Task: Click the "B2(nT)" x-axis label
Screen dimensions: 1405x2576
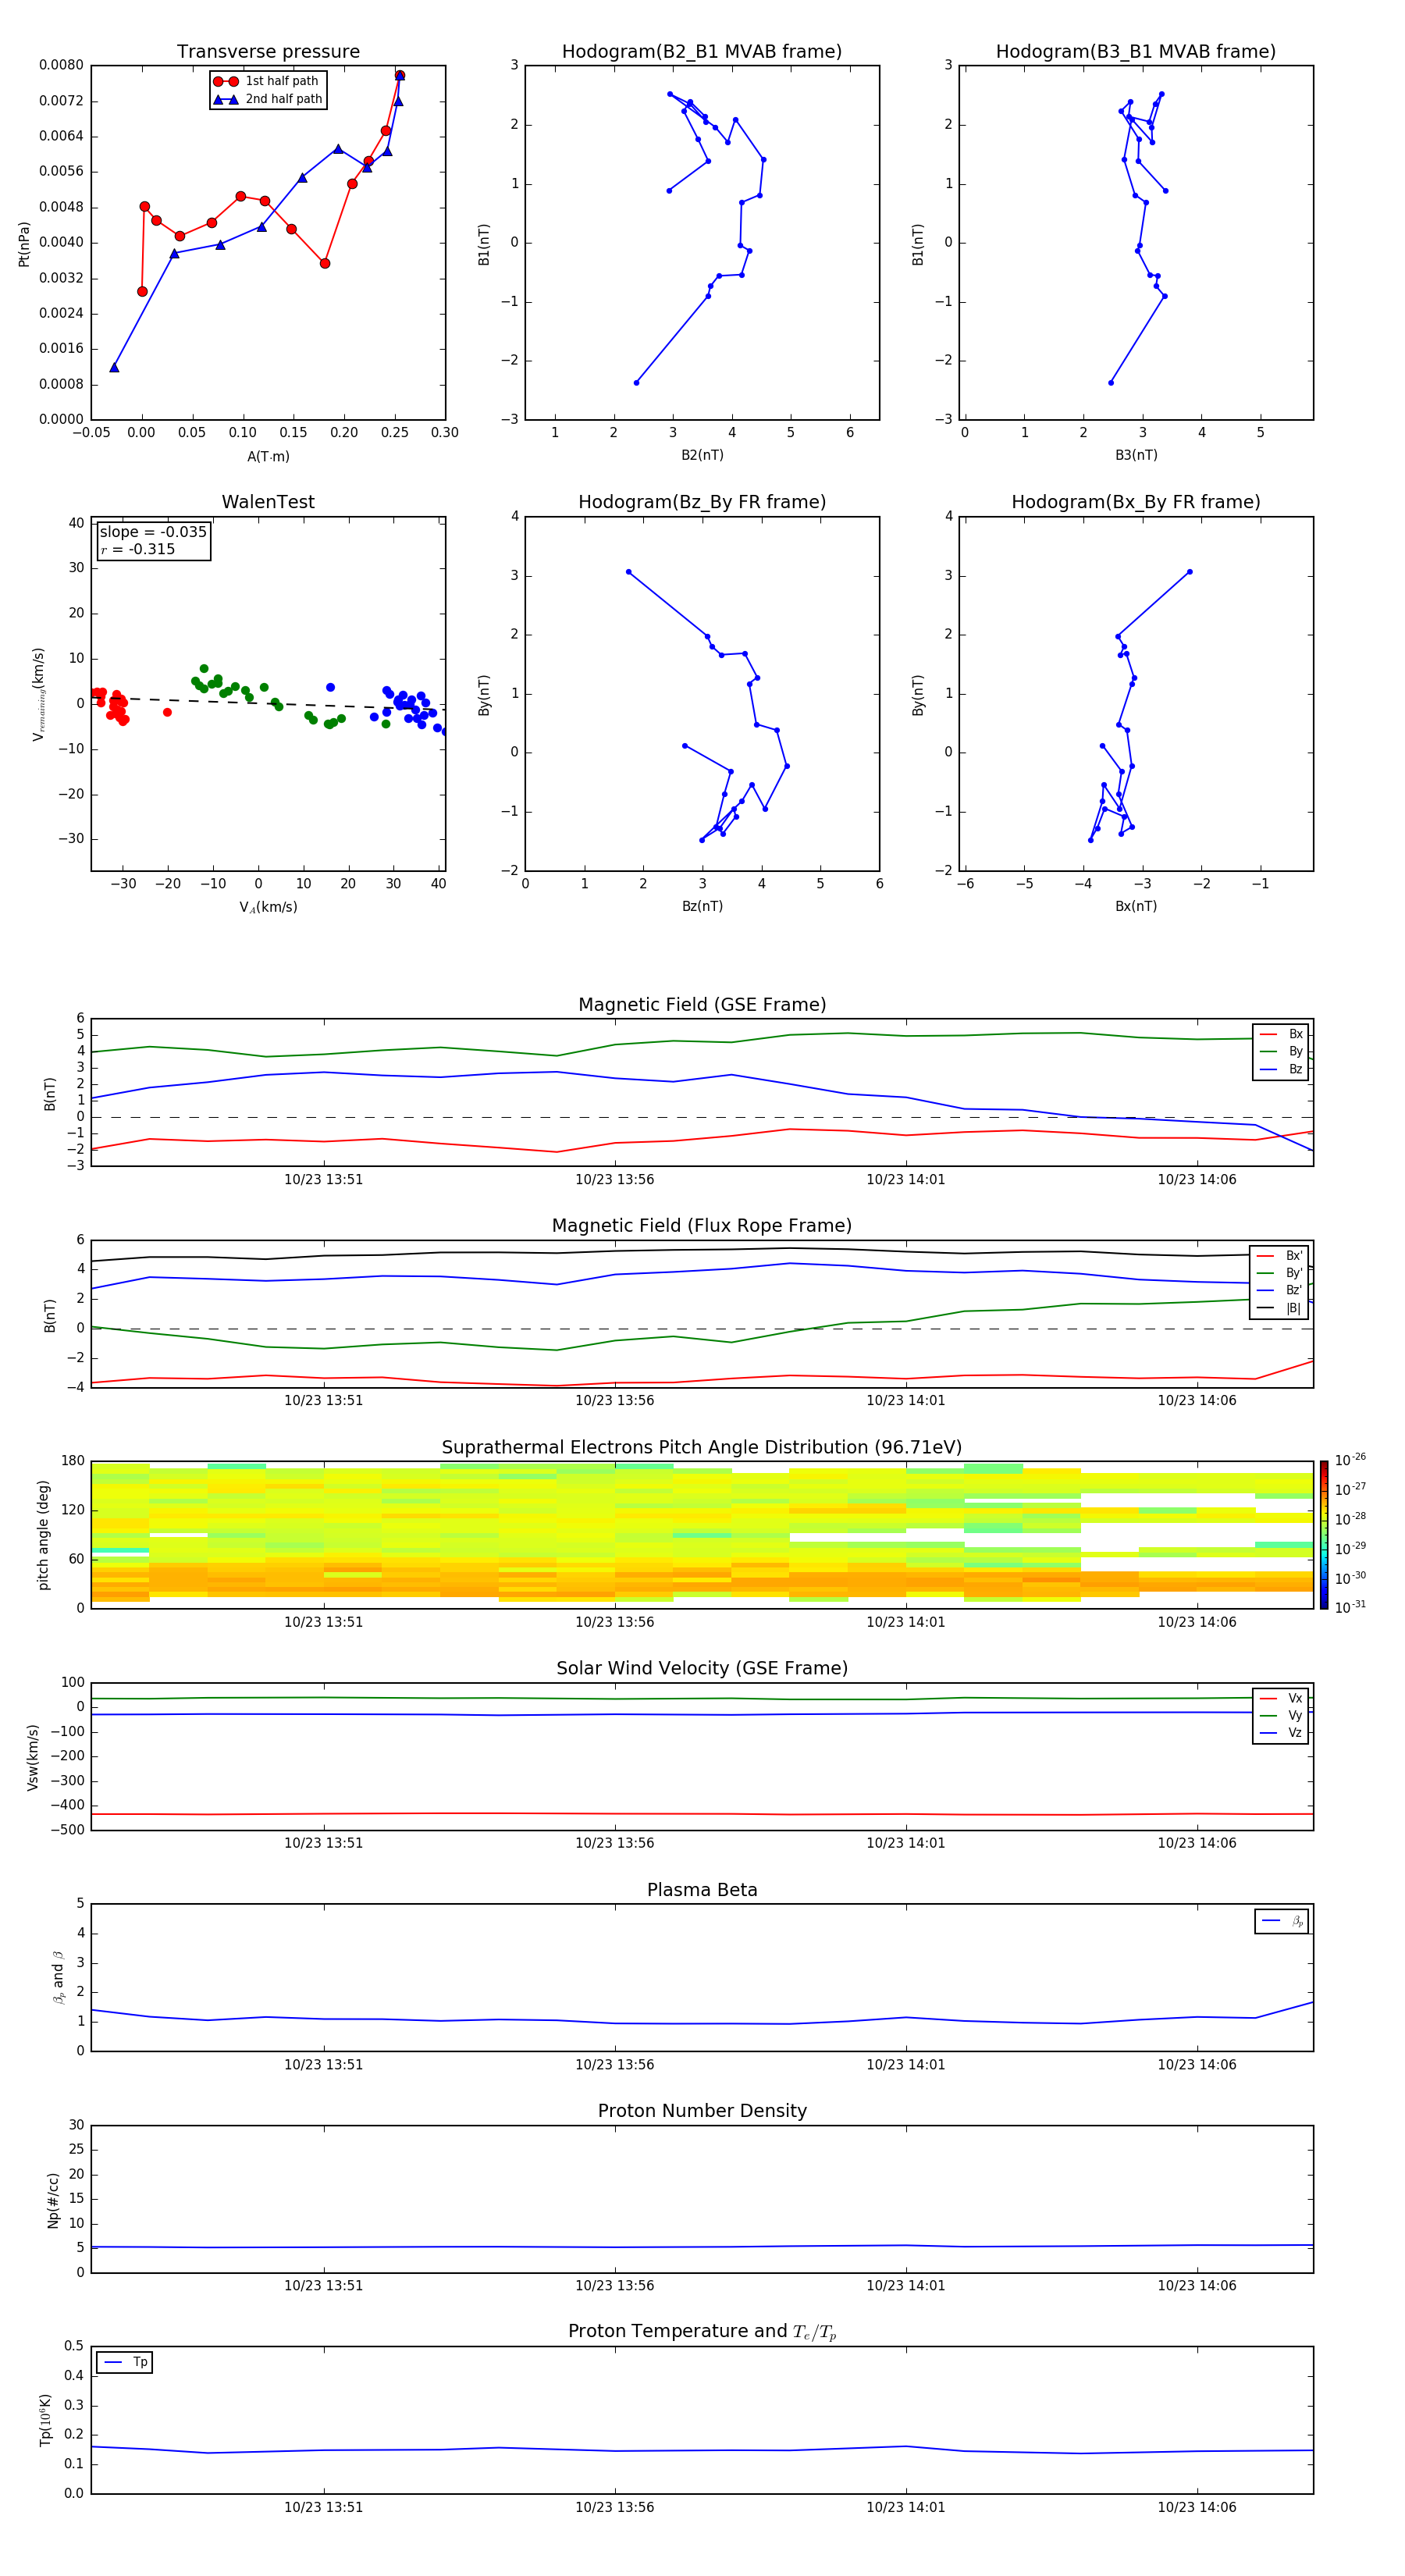Action: pyautogui.click(x=702, y=456)
